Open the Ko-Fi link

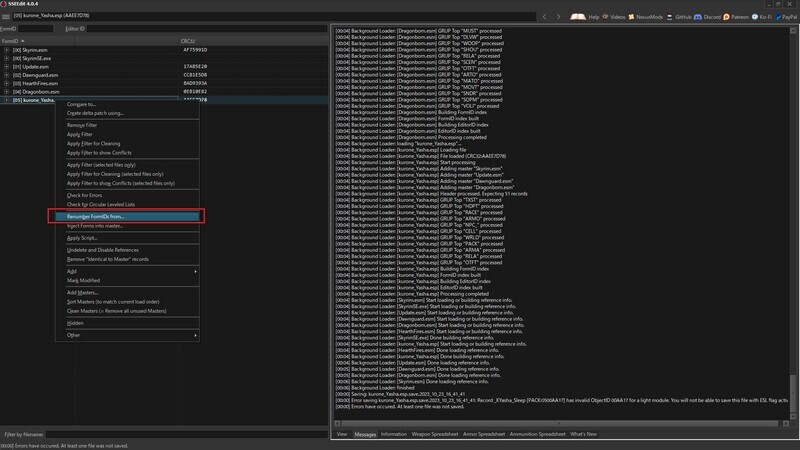[762, 17]
